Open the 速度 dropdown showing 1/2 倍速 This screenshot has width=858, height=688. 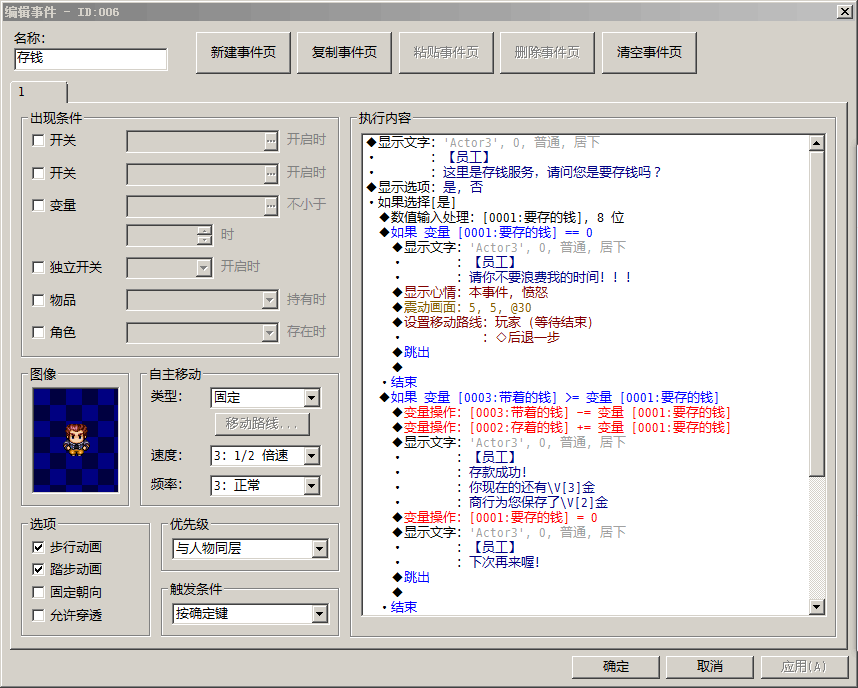[x=265, y=455]
